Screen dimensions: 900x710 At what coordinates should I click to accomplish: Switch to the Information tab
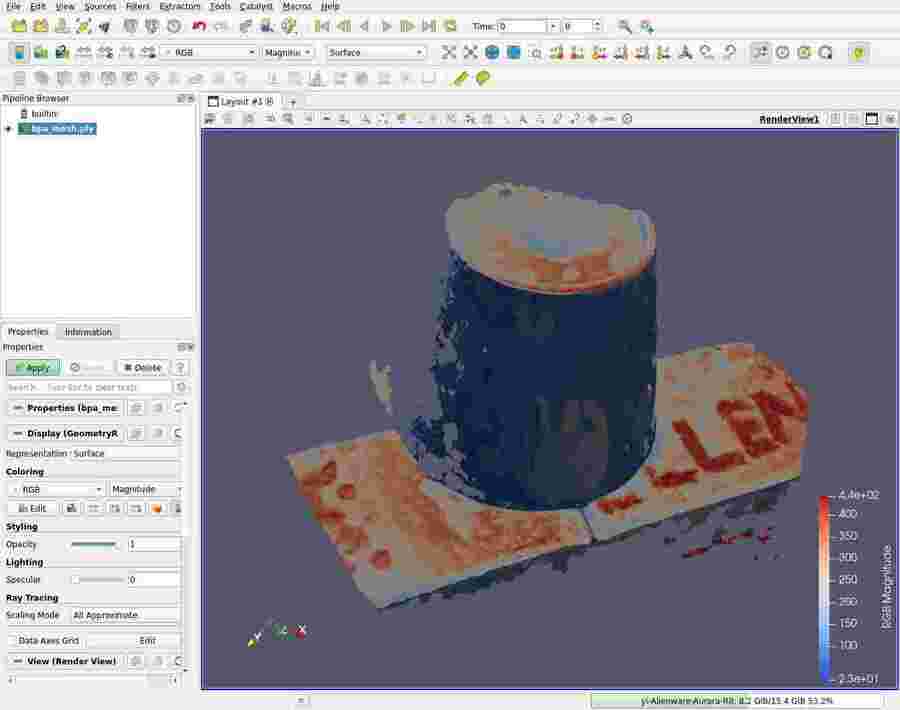click(x=88, y=332)
